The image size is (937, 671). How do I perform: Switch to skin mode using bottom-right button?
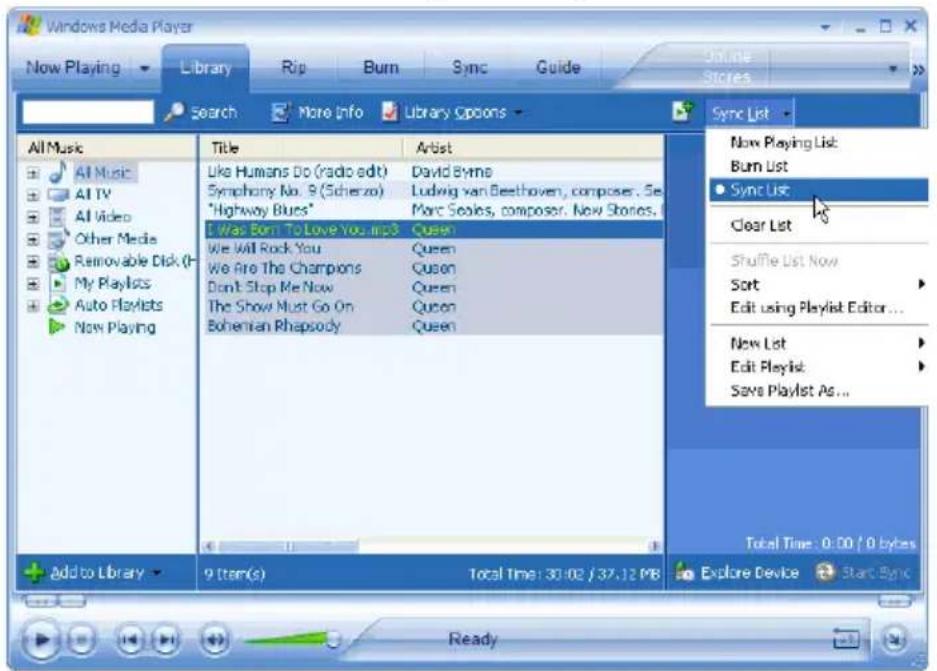coord(895,640)
